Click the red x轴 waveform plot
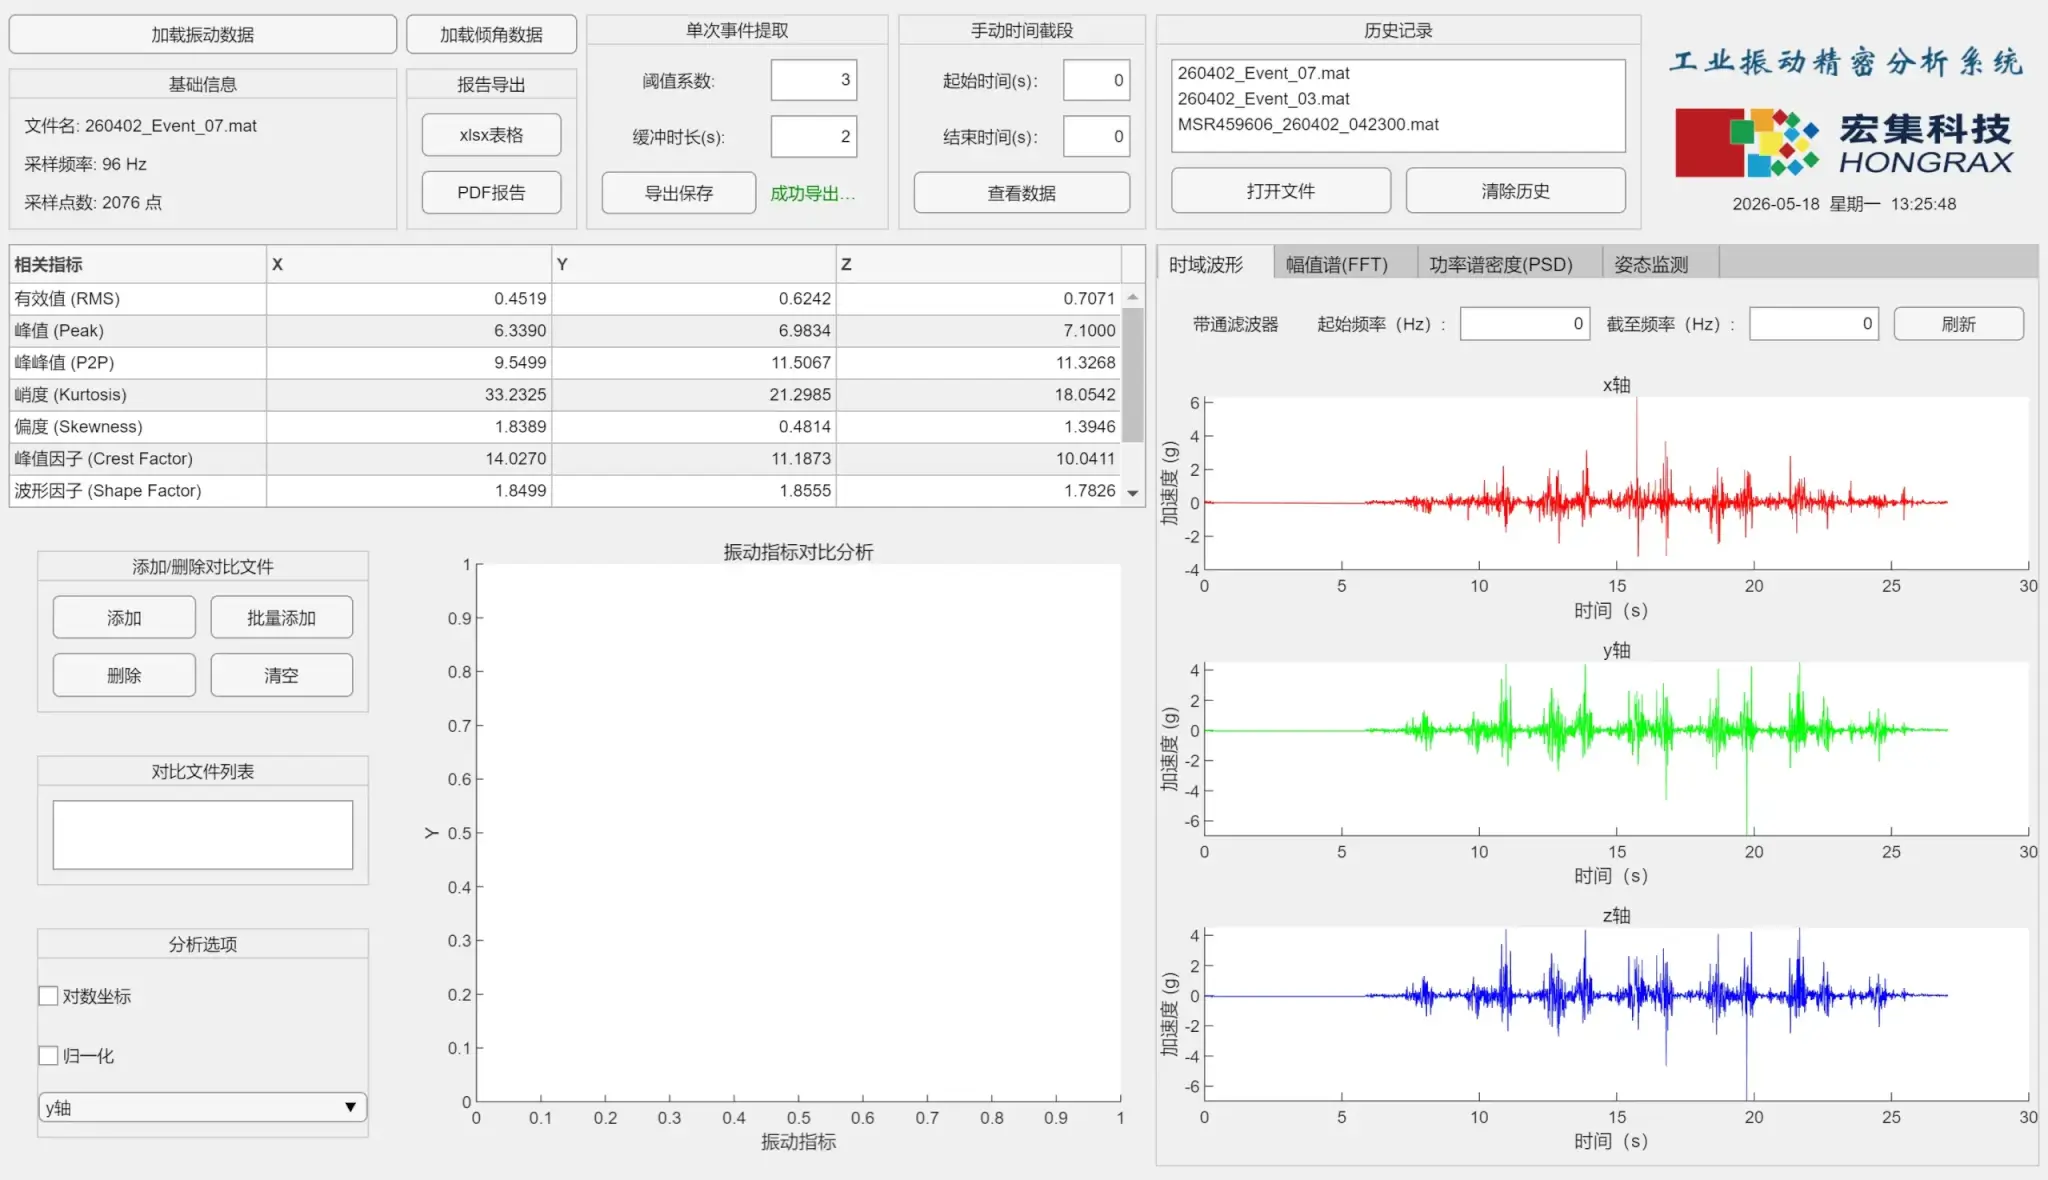Screen dimensions: 2048x1180 (1617, 485)
